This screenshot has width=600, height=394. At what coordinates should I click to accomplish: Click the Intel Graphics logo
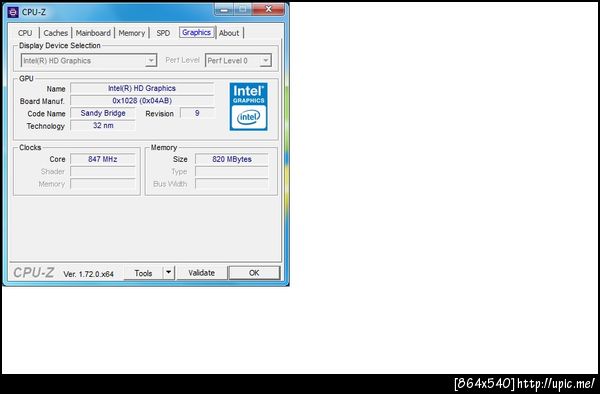249,107
